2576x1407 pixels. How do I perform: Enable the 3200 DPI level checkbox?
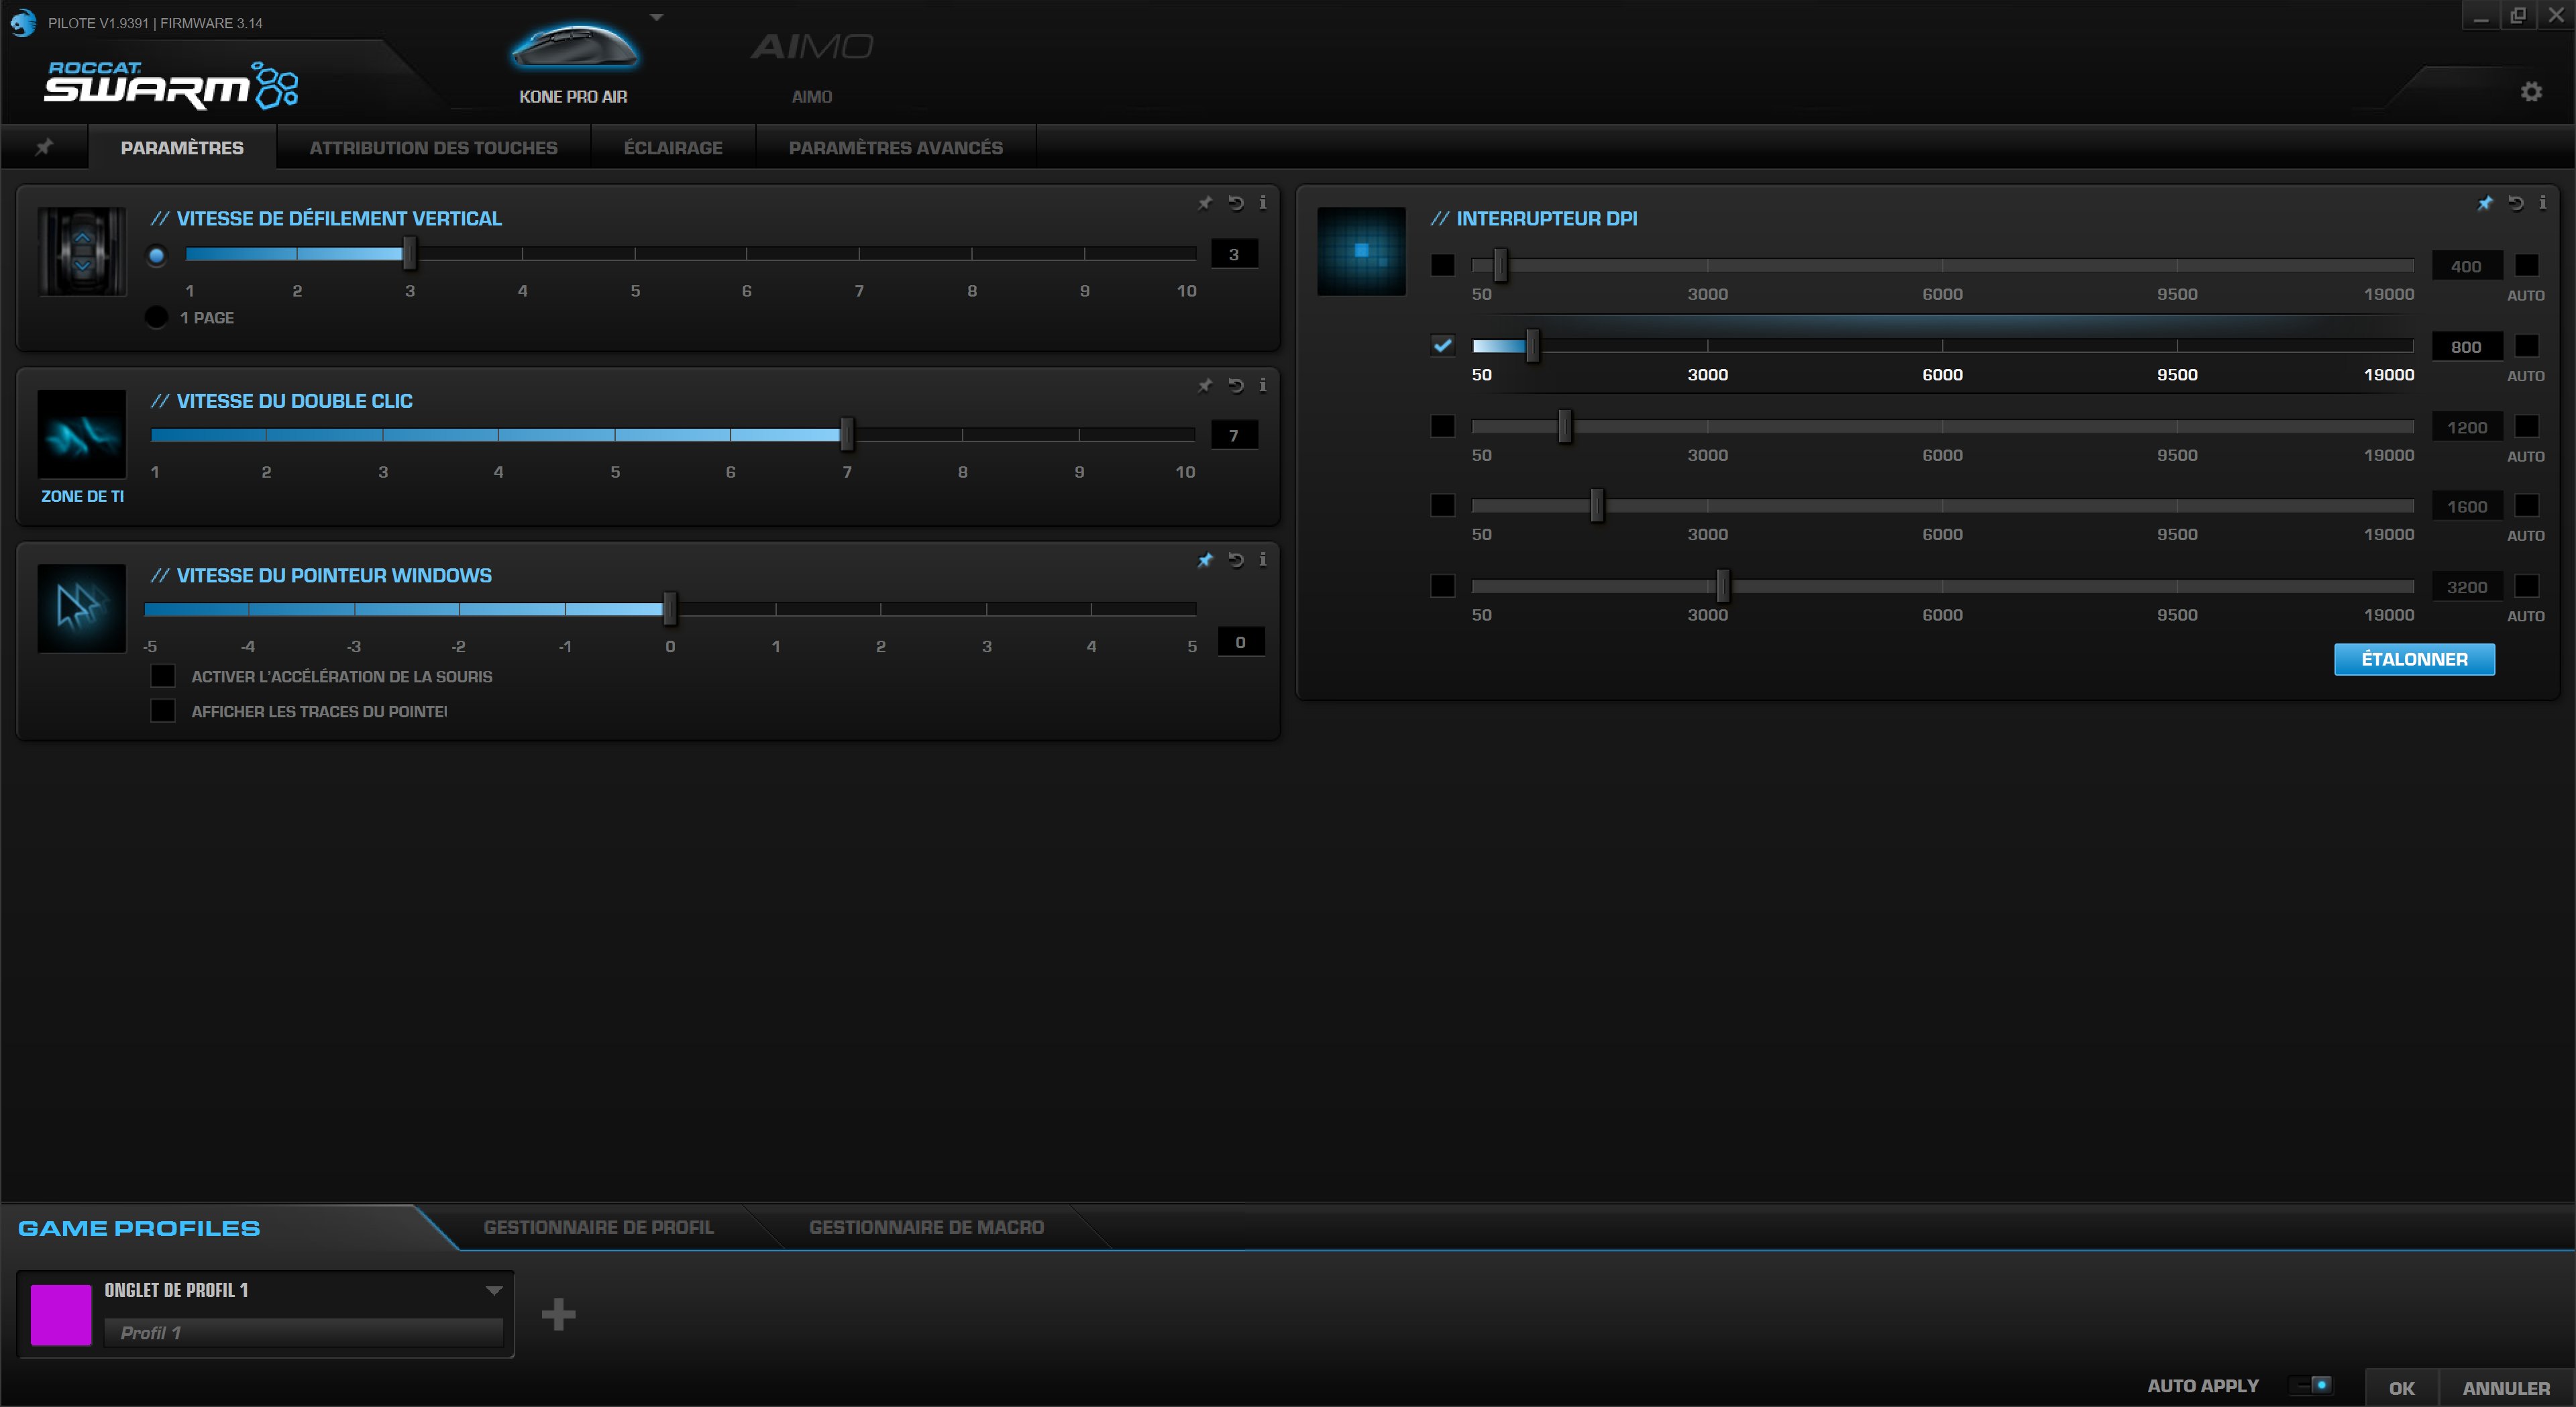[x=1442, y=586]
